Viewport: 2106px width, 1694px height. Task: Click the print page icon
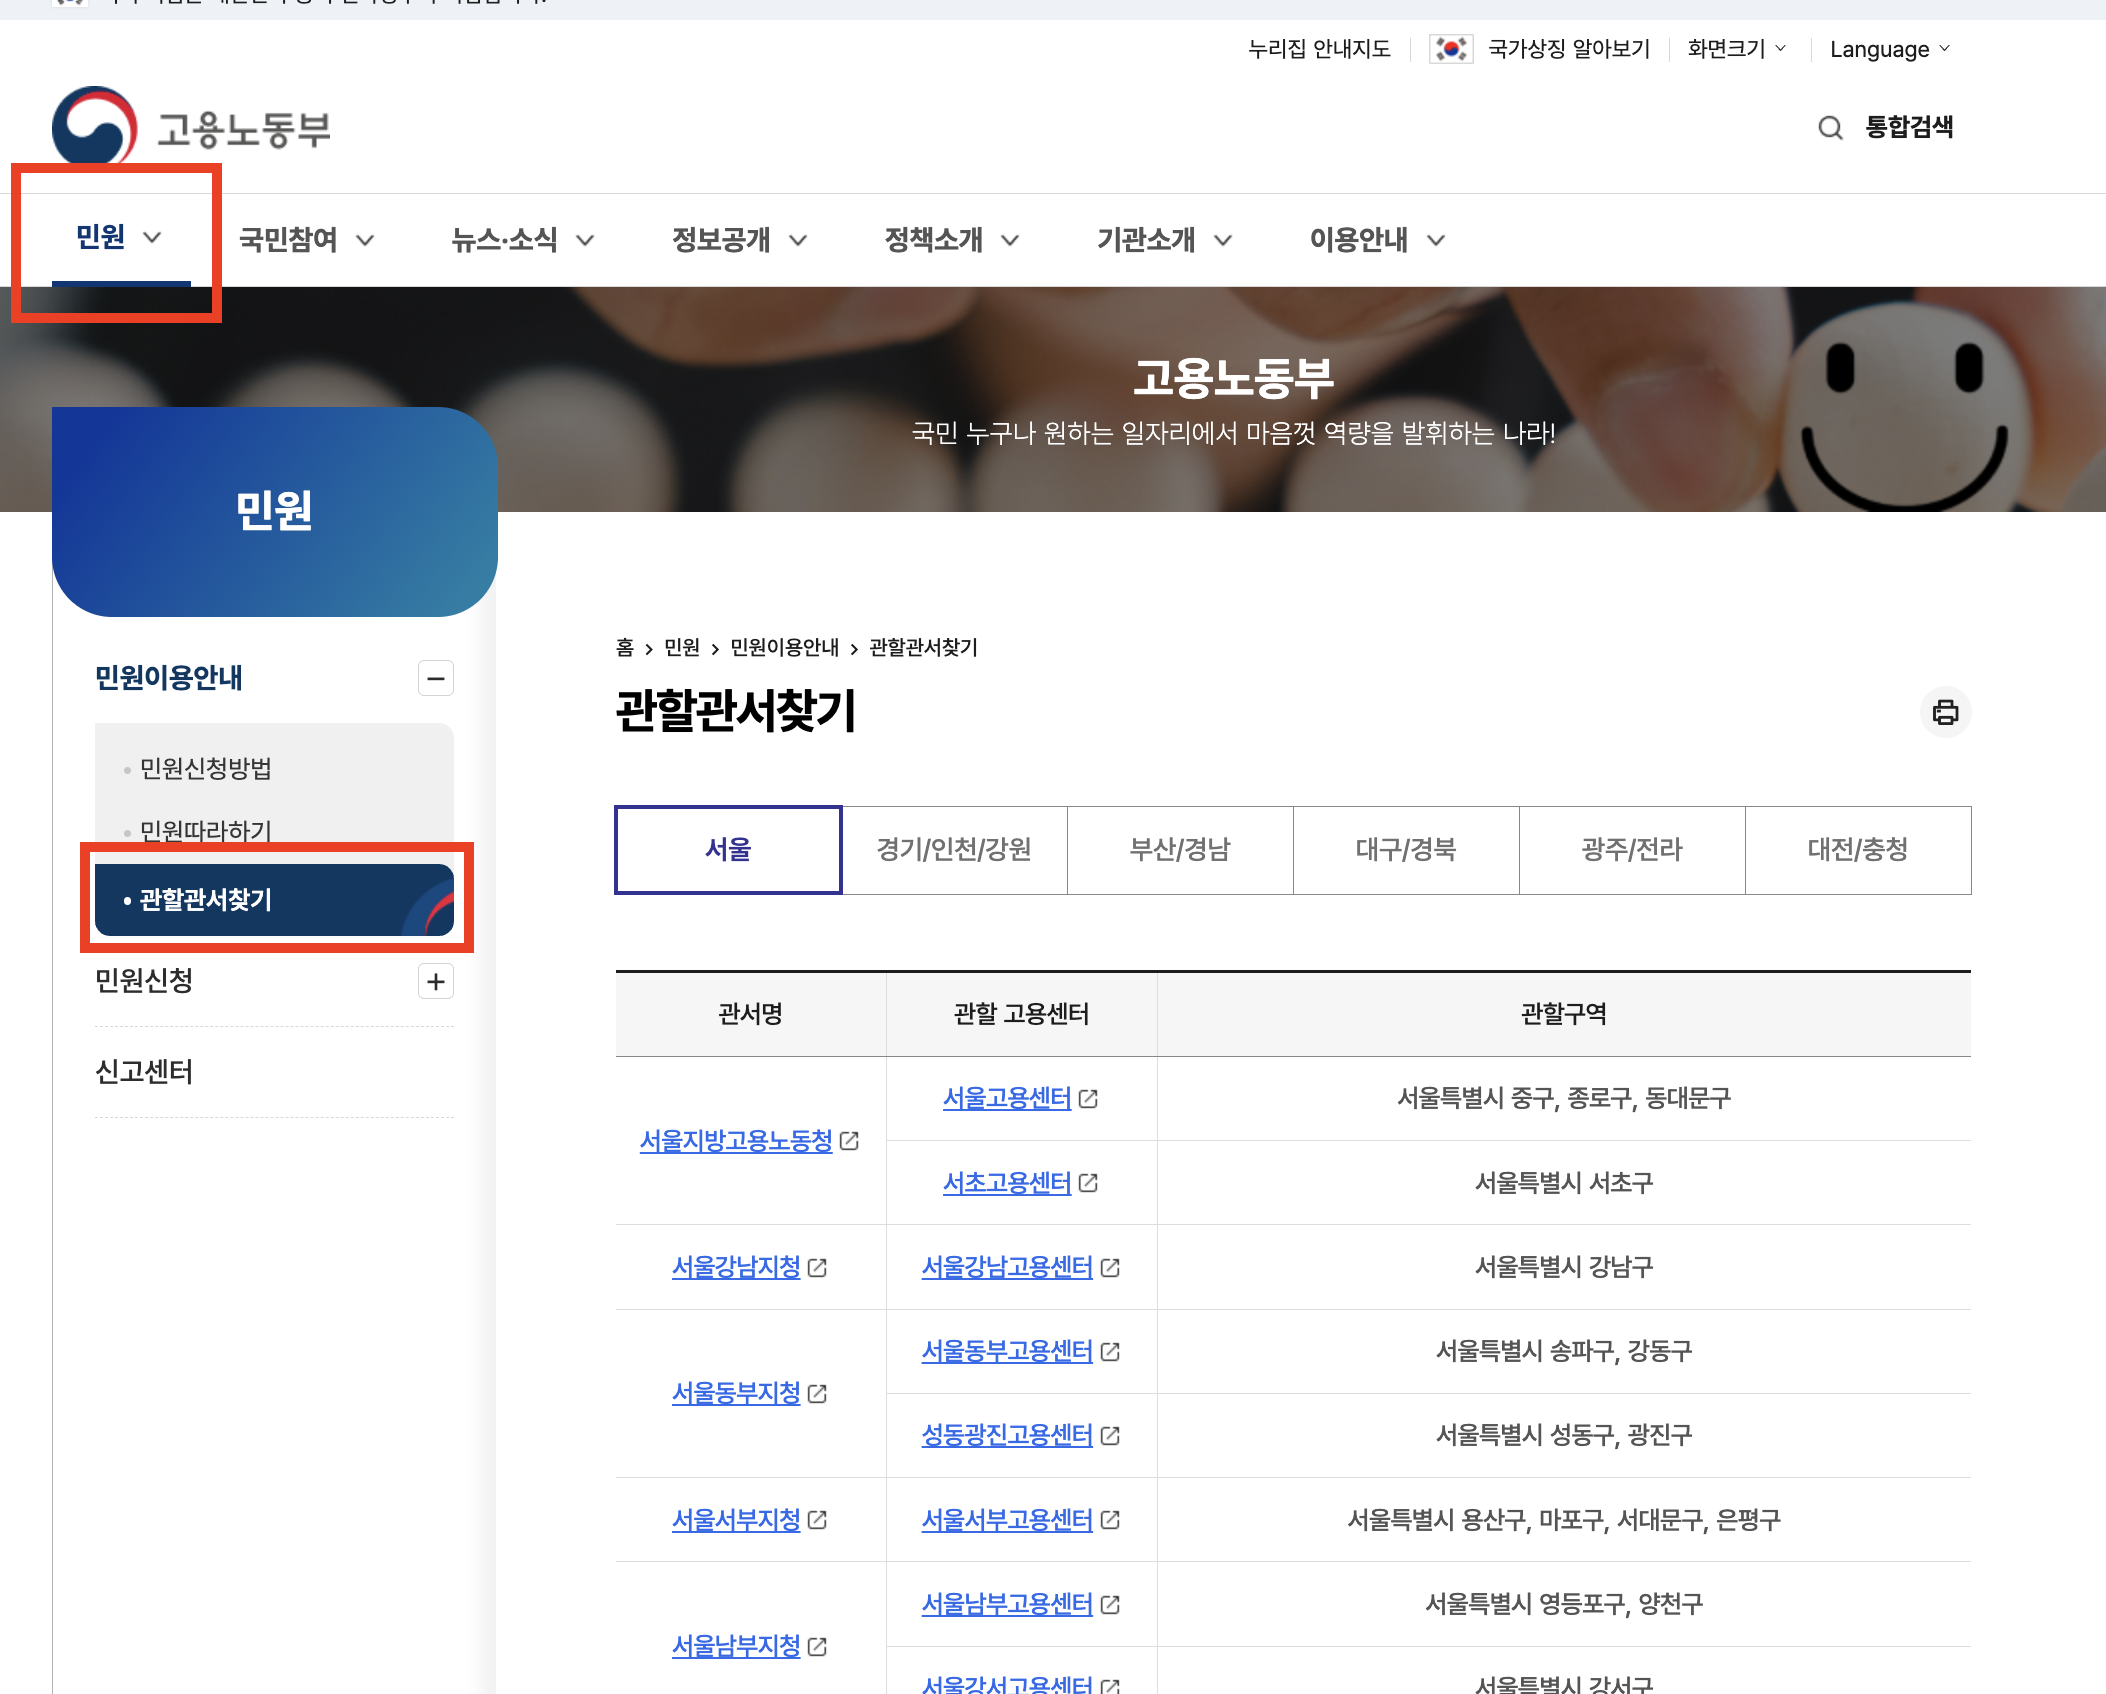1944,712
